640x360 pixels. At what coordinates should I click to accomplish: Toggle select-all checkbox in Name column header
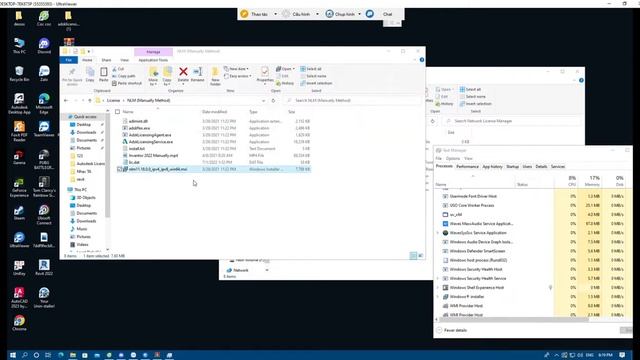pos(118,112)
